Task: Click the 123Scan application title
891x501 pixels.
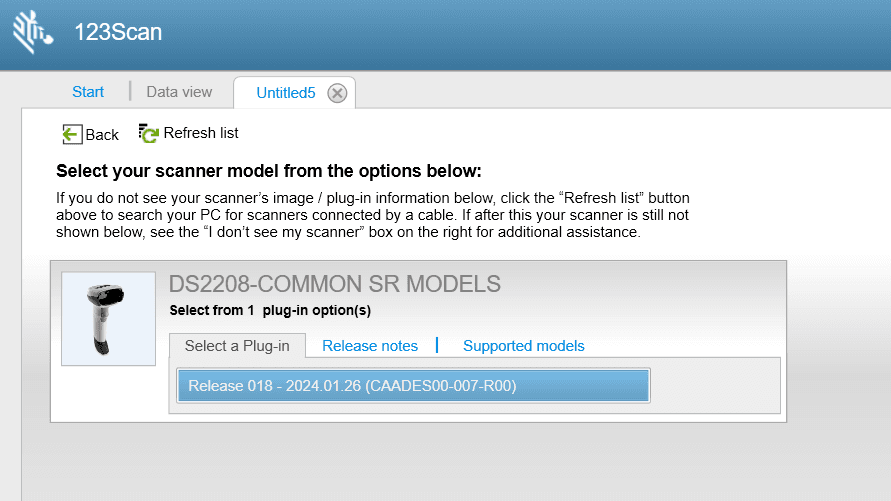Action: click(118, 32)
